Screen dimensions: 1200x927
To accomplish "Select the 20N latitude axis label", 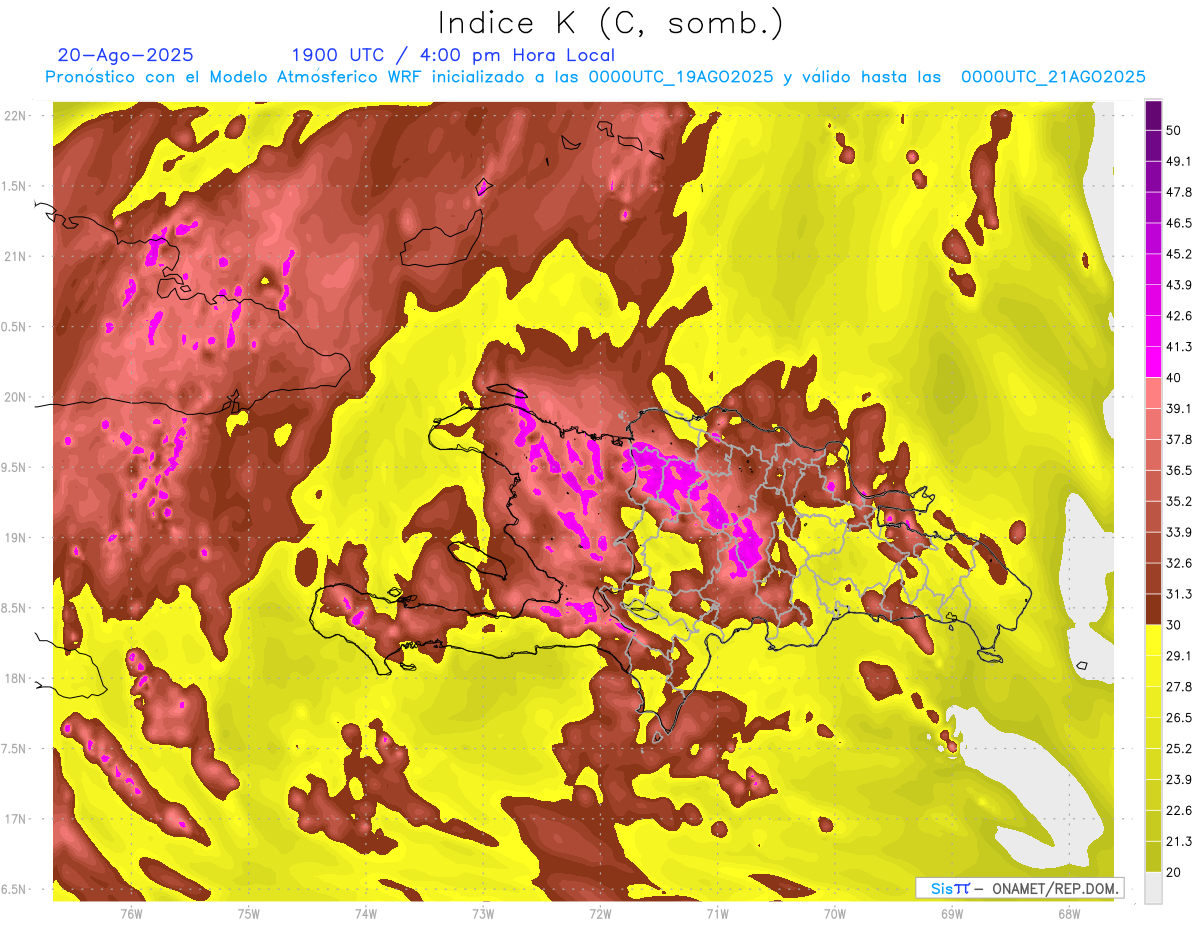I will click(15, 397).
